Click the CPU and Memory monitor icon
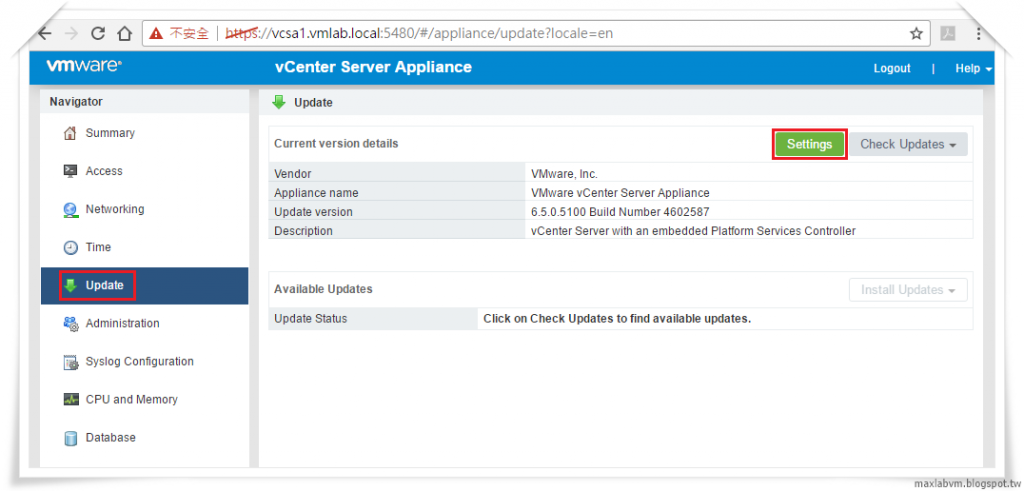1024x491 pixels. tap(71, 400)
